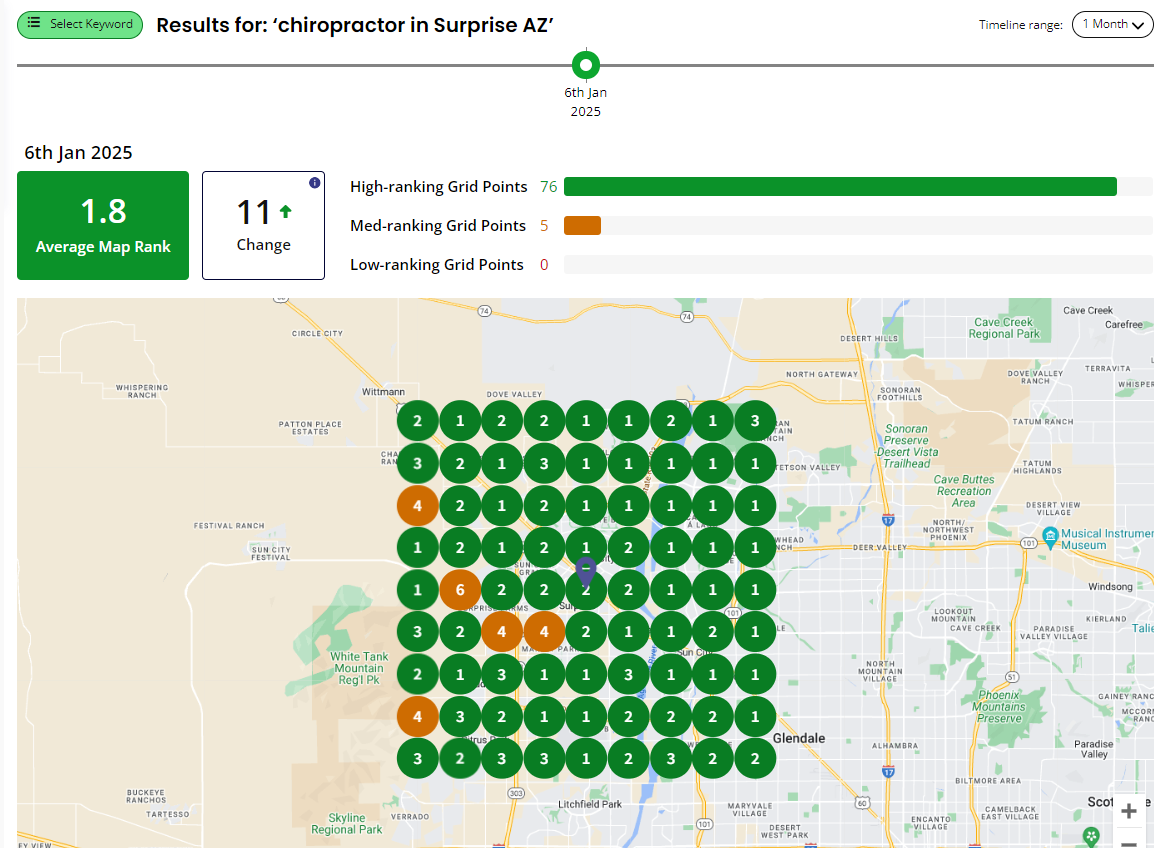The width and height of the screenshot is (1165, 848).
Task: Click the green up arrow beside 11
Action: [x=286, y=212]
